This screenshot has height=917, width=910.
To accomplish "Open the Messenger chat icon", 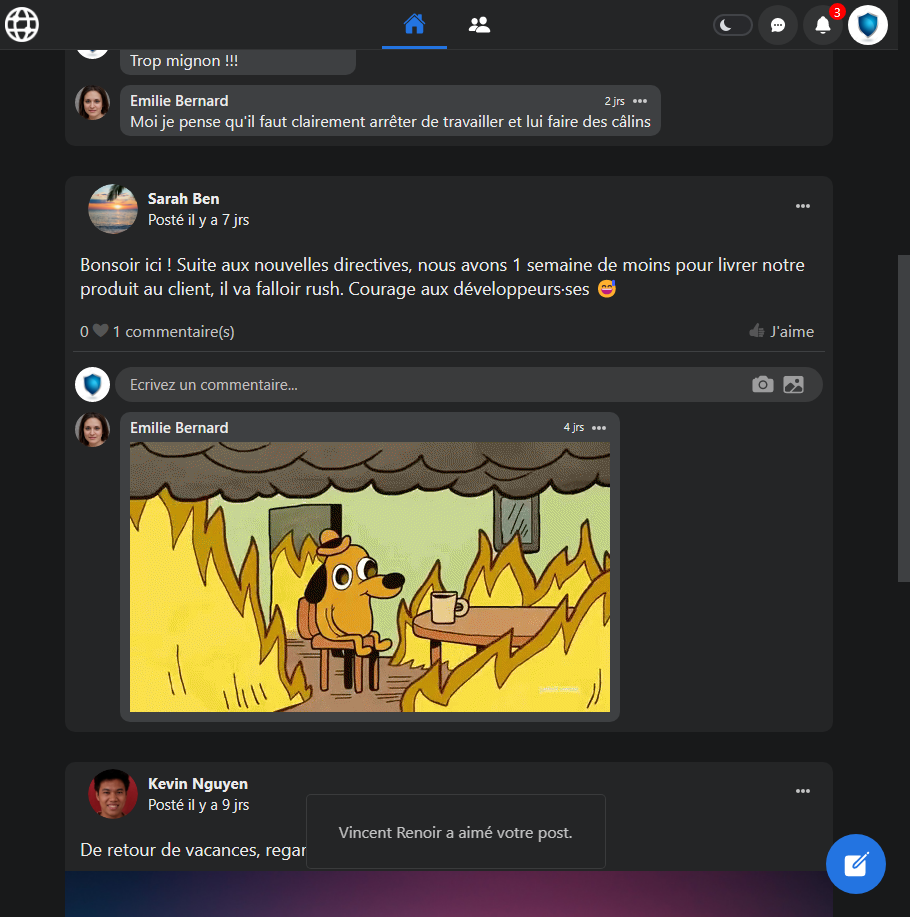I will tap(778, 25).
